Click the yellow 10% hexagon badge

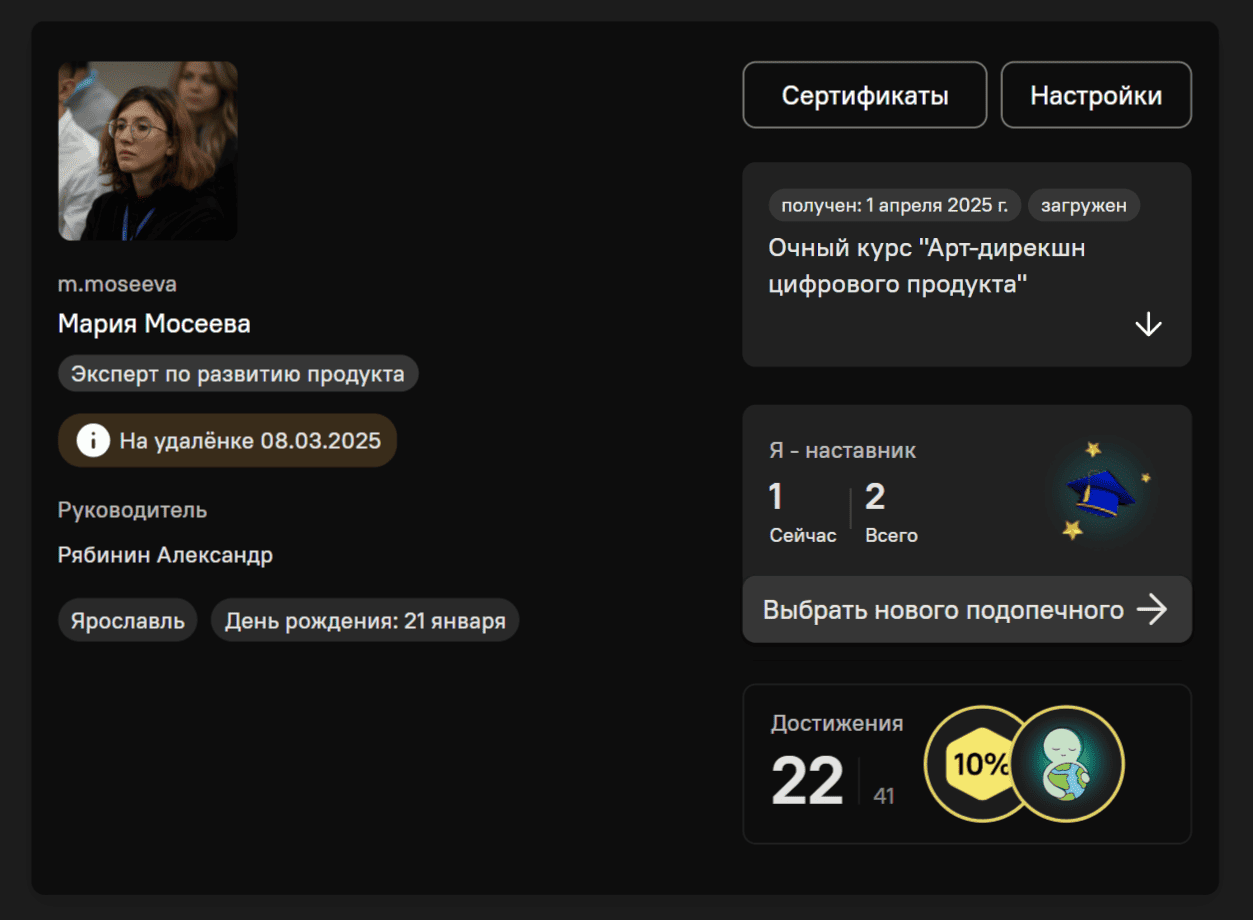[978, 765]
